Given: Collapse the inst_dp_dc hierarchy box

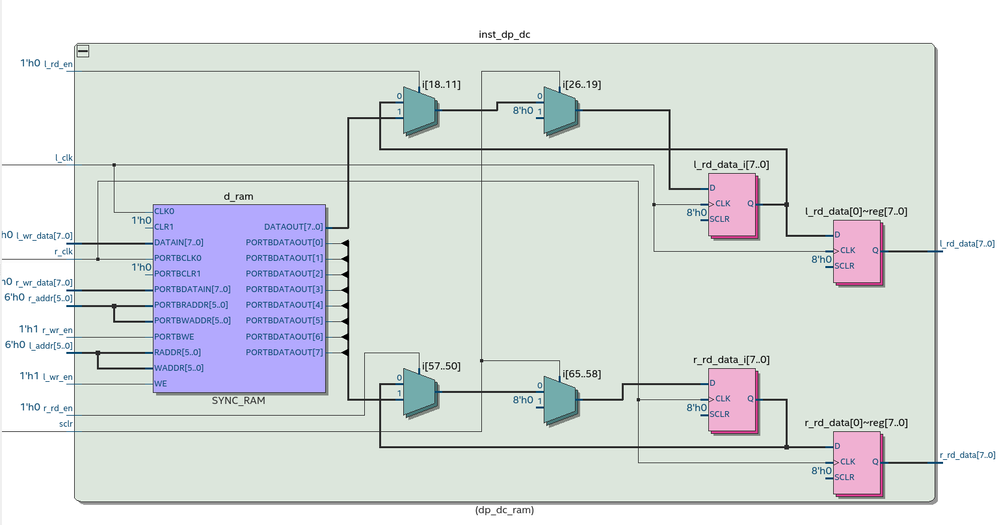Looking at the screenshot, I should (83, 52).
